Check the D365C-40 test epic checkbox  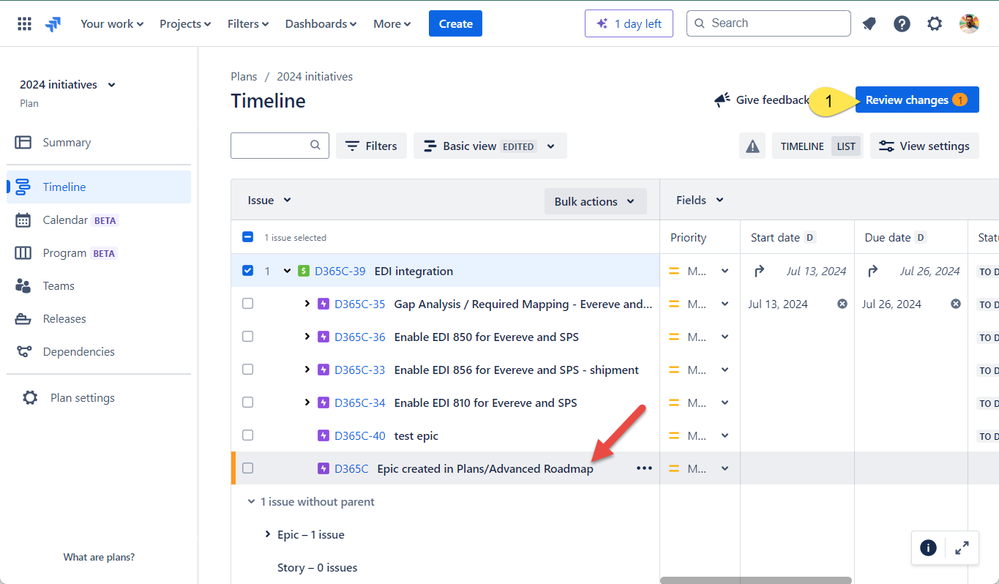(x=248, y=436)
